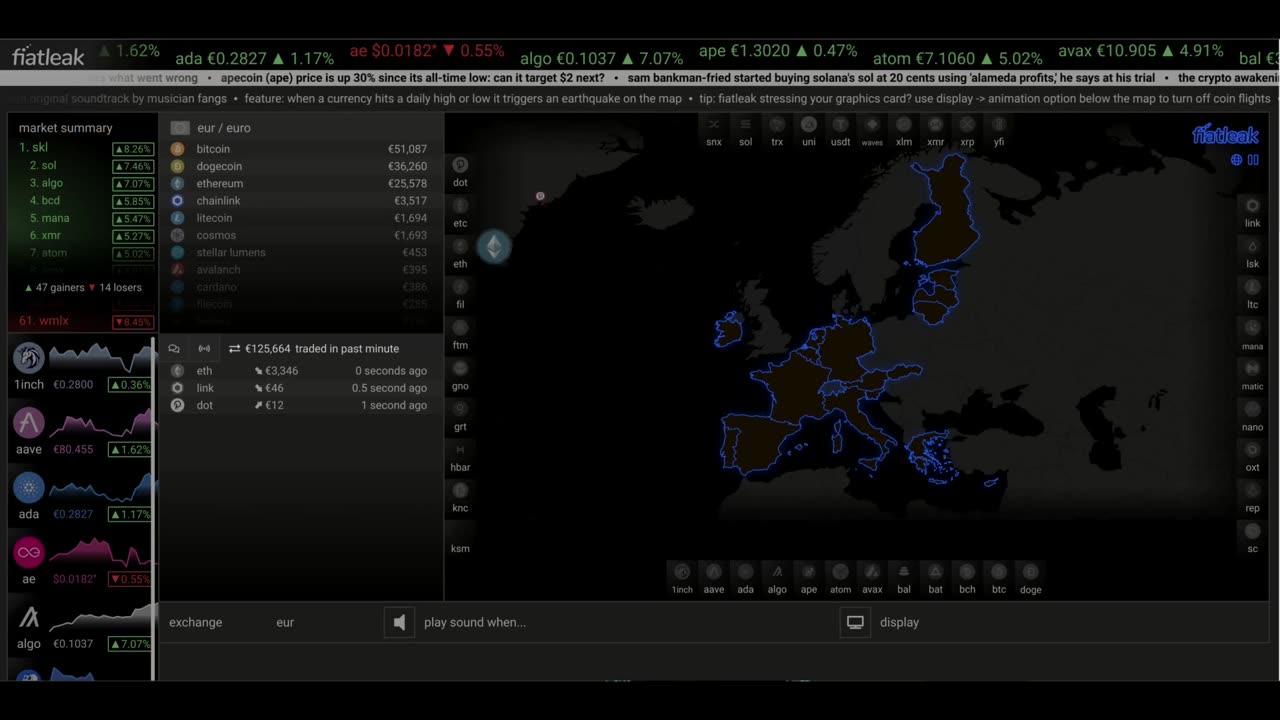The width and height of the screenshot is (1280, 720).
Task: Click the hbar coin icon
Action: coord(460,449)
